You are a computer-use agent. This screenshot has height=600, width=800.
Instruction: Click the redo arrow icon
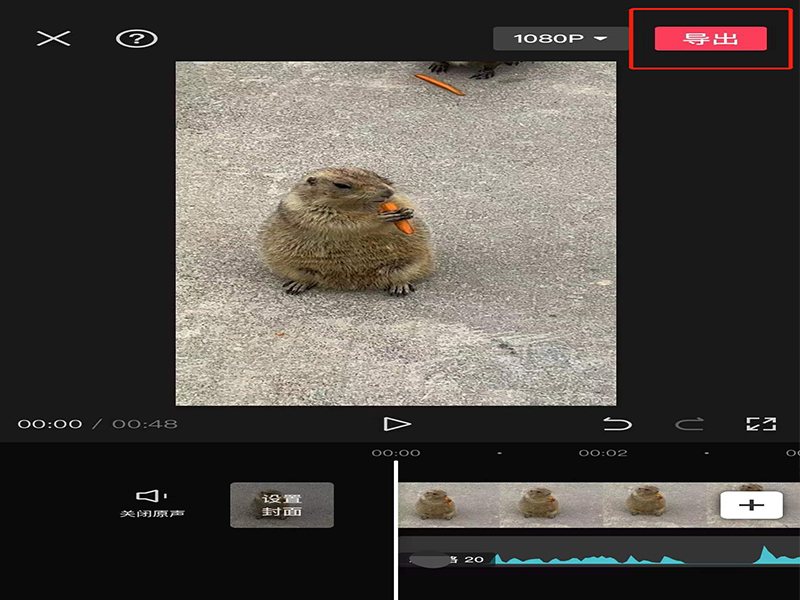(x=689, y=424)
